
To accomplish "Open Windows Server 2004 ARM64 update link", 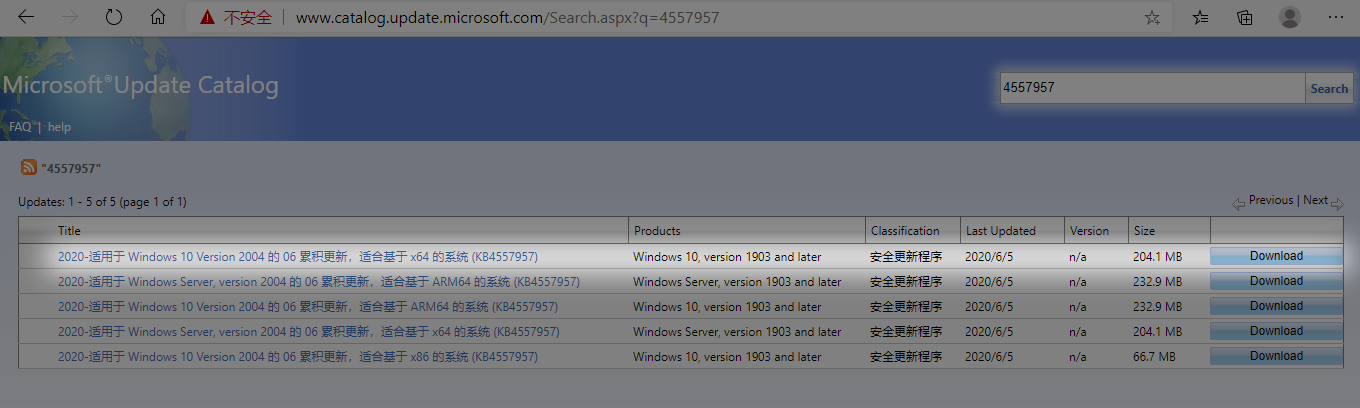I will (x=318, y=282).
